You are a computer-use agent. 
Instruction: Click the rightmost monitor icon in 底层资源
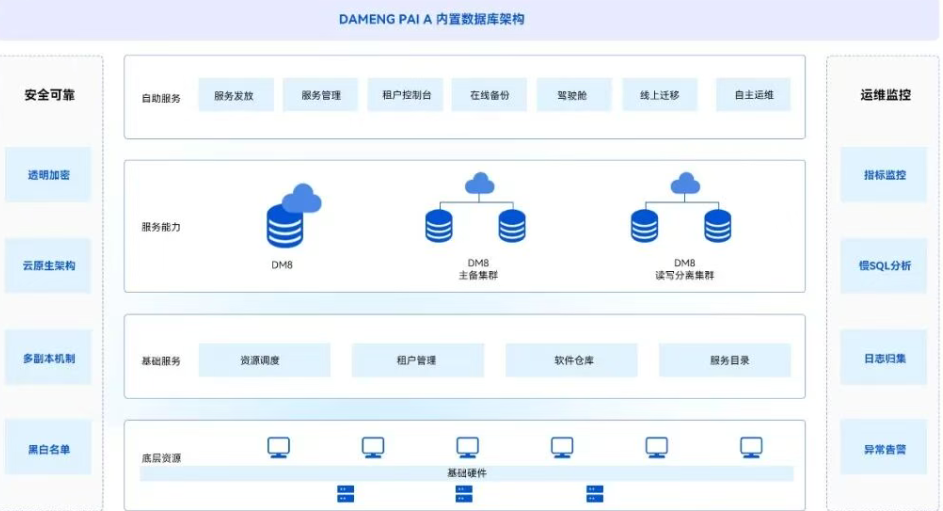pyautogui.click(x=751, y=447)
